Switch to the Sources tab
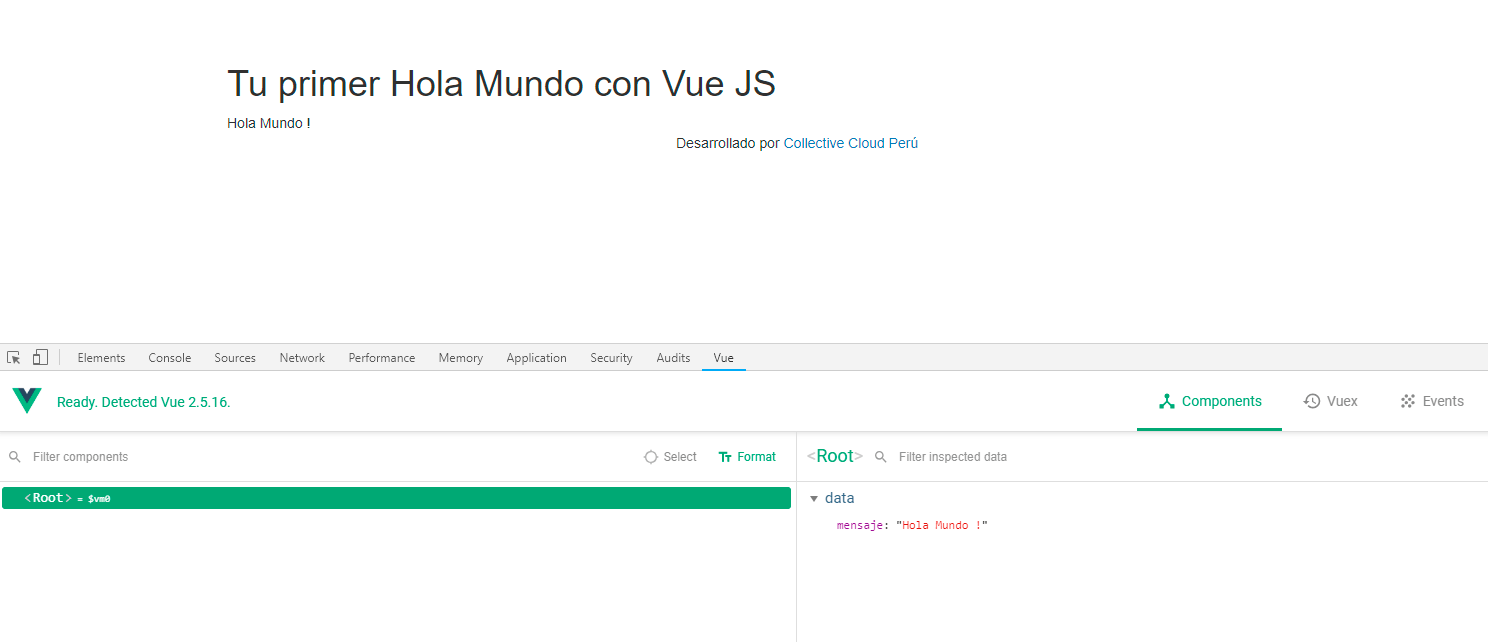Viewport: 1488px width, 642px height. pyautogui.click(x=235, y=358)
